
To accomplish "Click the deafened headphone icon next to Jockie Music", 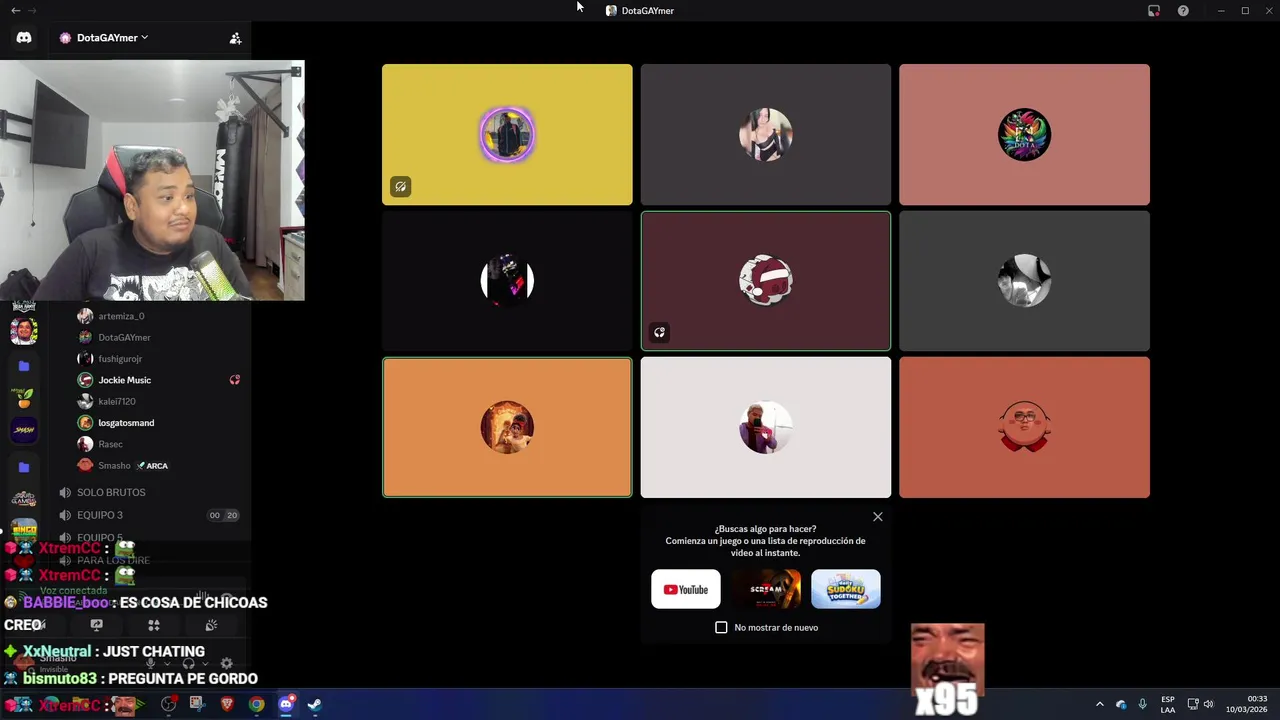I will [235, 380].
